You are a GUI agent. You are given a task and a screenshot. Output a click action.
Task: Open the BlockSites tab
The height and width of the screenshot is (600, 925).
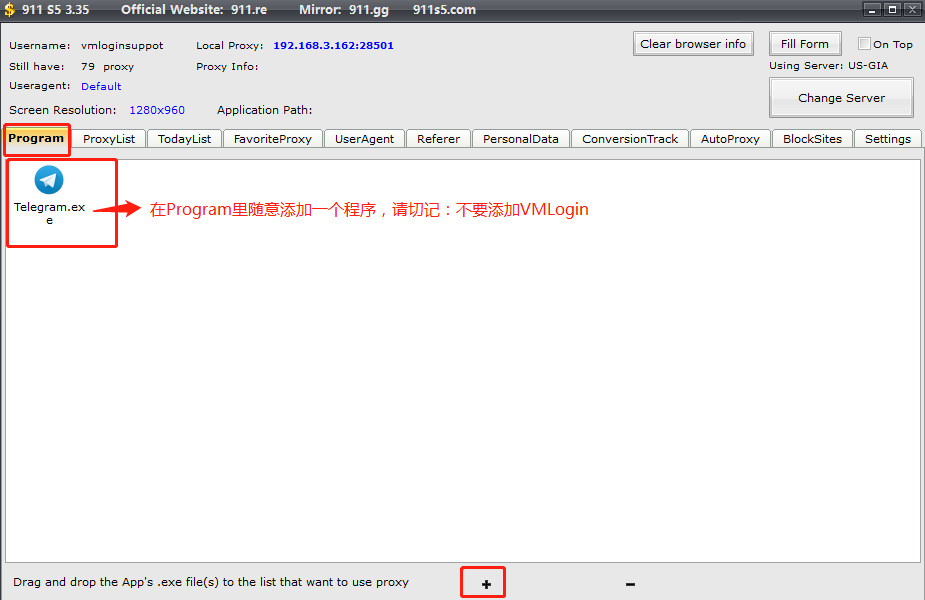coord(812,139)
